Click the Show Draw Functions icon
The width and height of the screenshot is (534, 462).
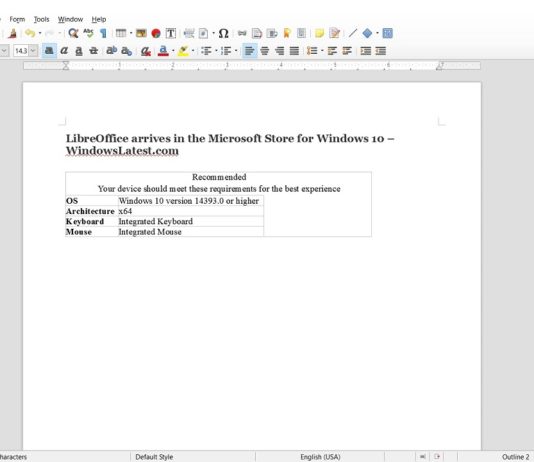click(388, 33)
